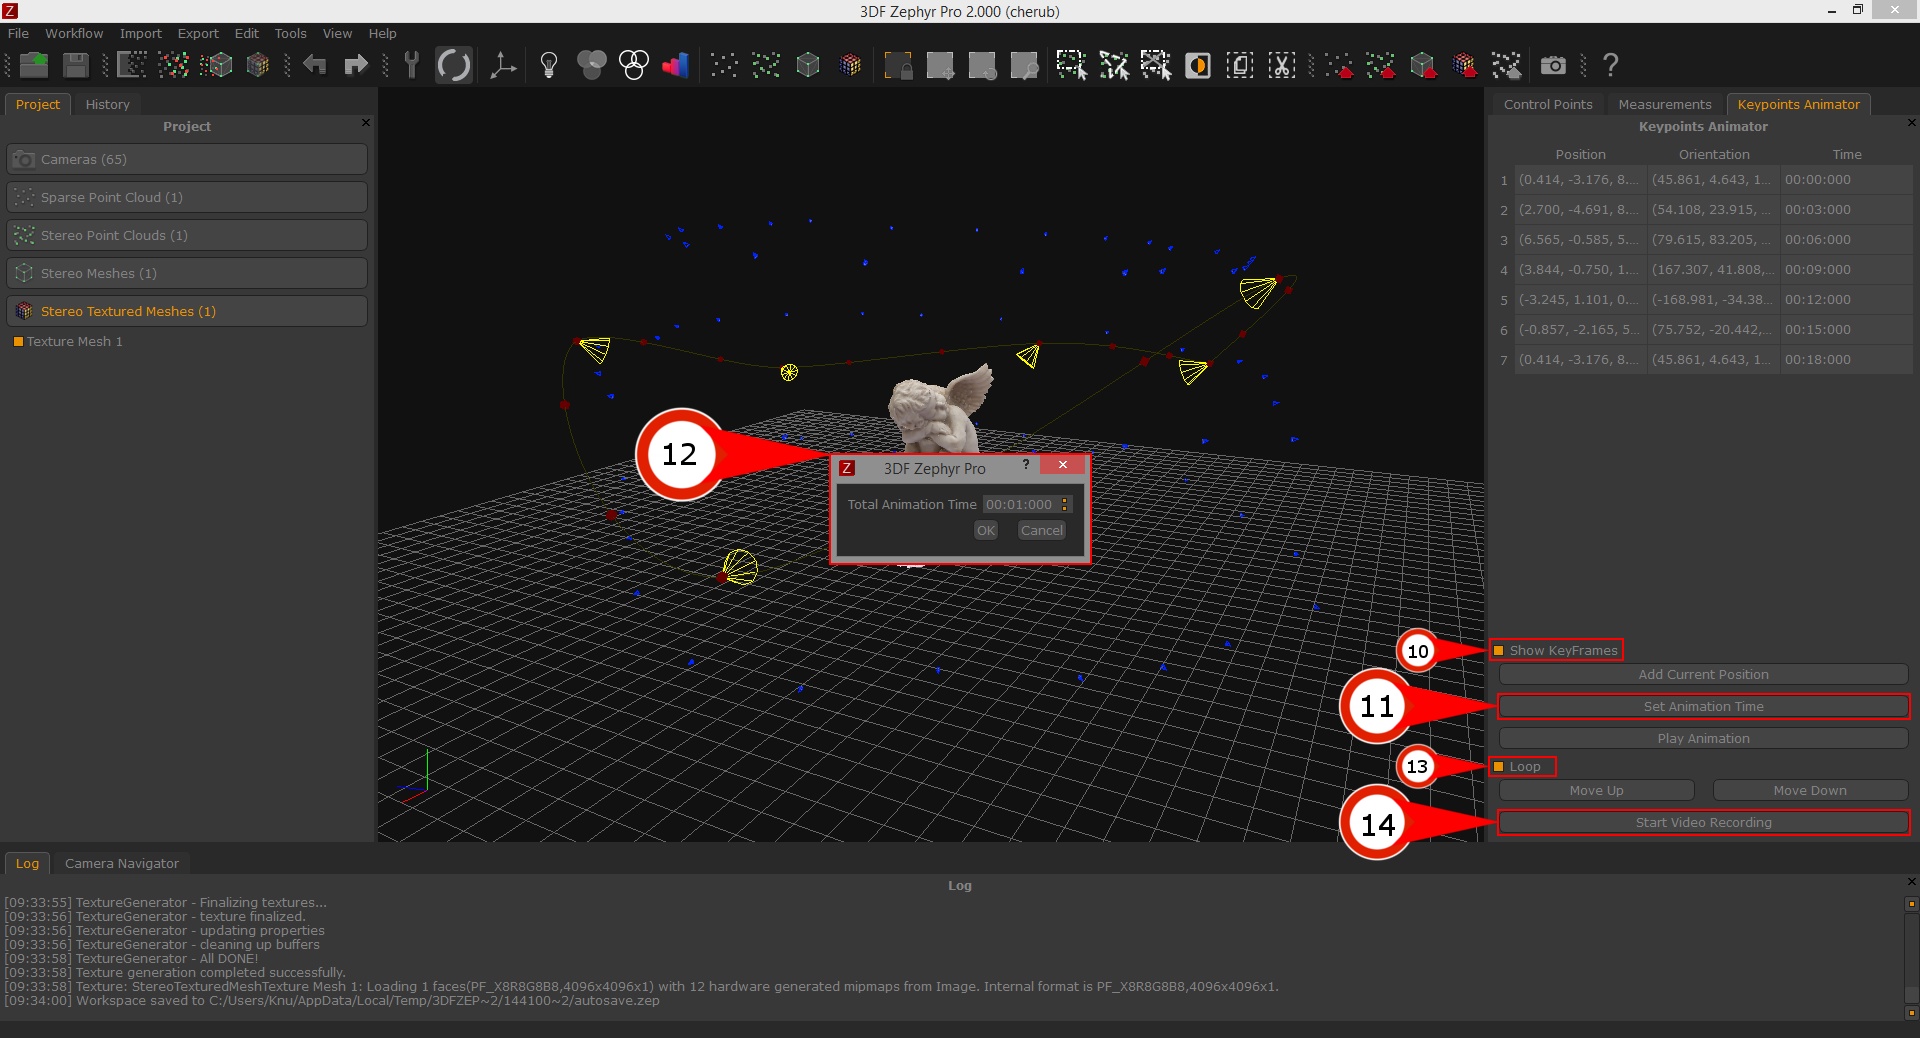Image resolution: width=1920 pixels, height=1038 pixels.
Task: Click the filled overlapping circles icon
Action: (591, 66)
